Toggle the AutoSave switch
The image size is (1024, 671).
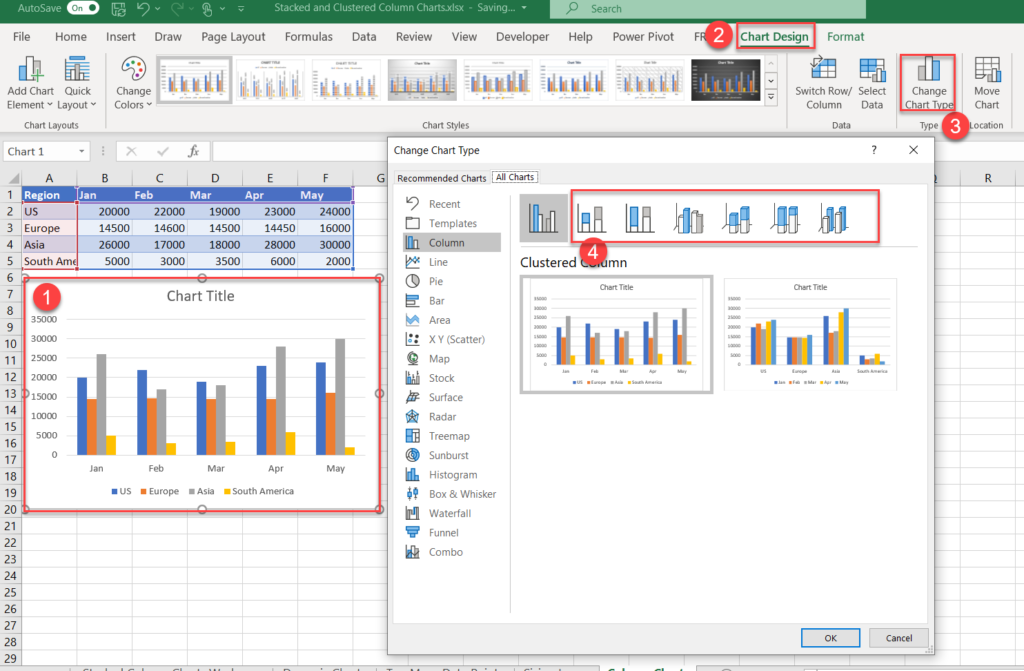point(83,9)
